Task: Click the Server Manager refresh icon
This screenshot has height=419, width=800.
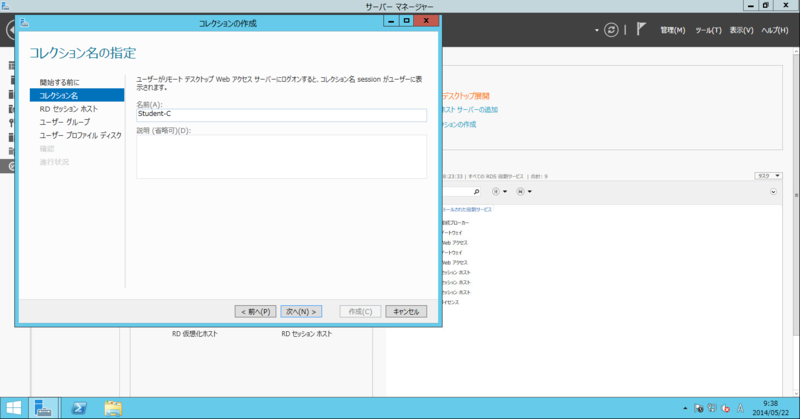Action: coord(611,30)
